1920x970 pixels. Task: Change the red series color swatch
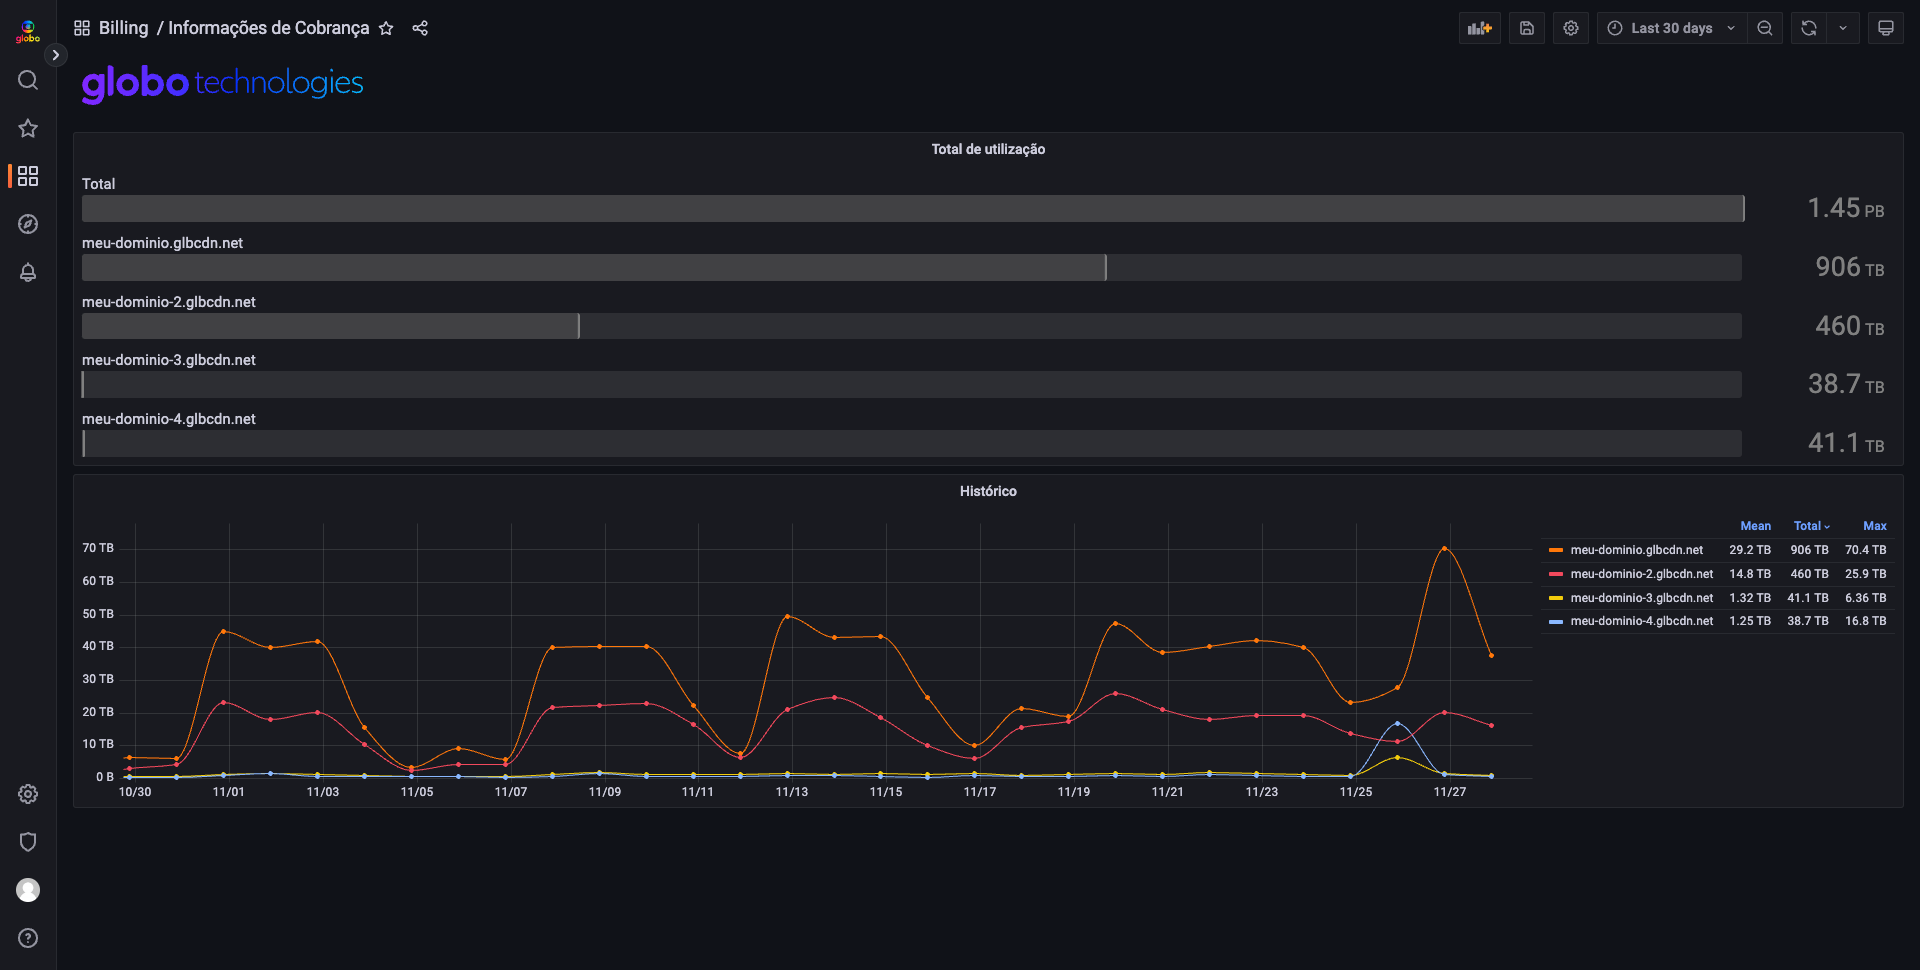point(1556,574)
